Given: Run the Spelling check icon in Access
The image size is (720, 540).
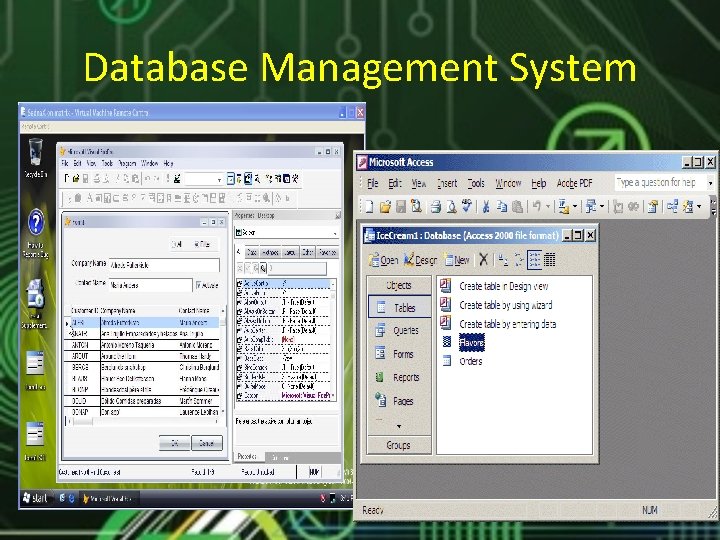Looking at the screenshot, I should click(x=467, y=207).
